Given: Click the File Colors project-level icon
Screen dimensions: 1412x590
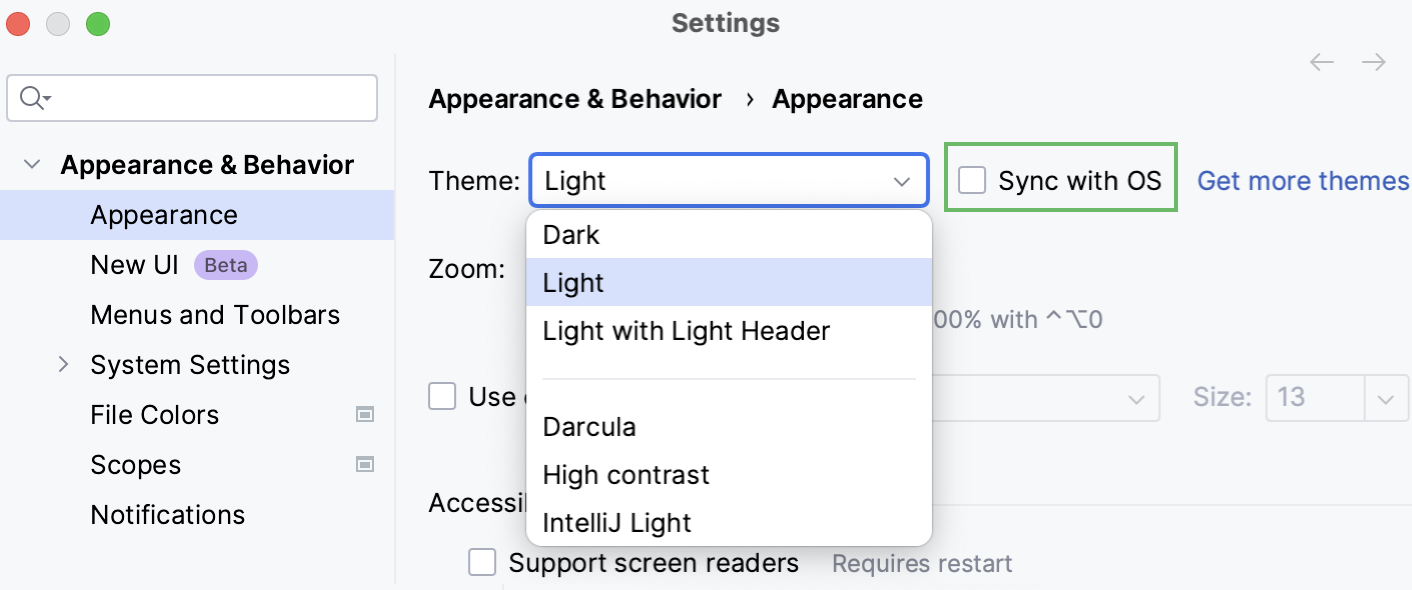Looking at the screenshot, I should click(x=365, y=415).
